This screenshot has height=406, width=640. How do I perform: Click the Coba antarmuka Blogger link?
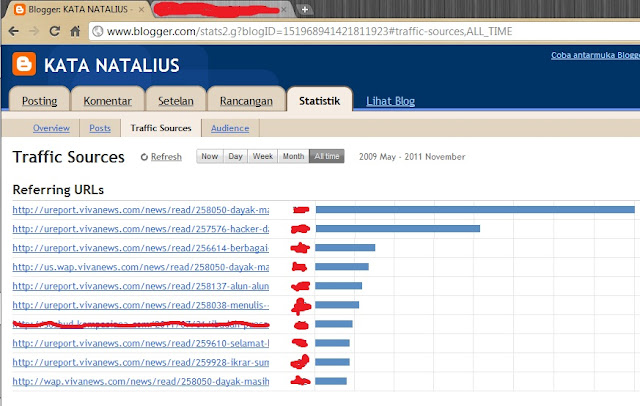pyautogui.click(x=595, y=55)
